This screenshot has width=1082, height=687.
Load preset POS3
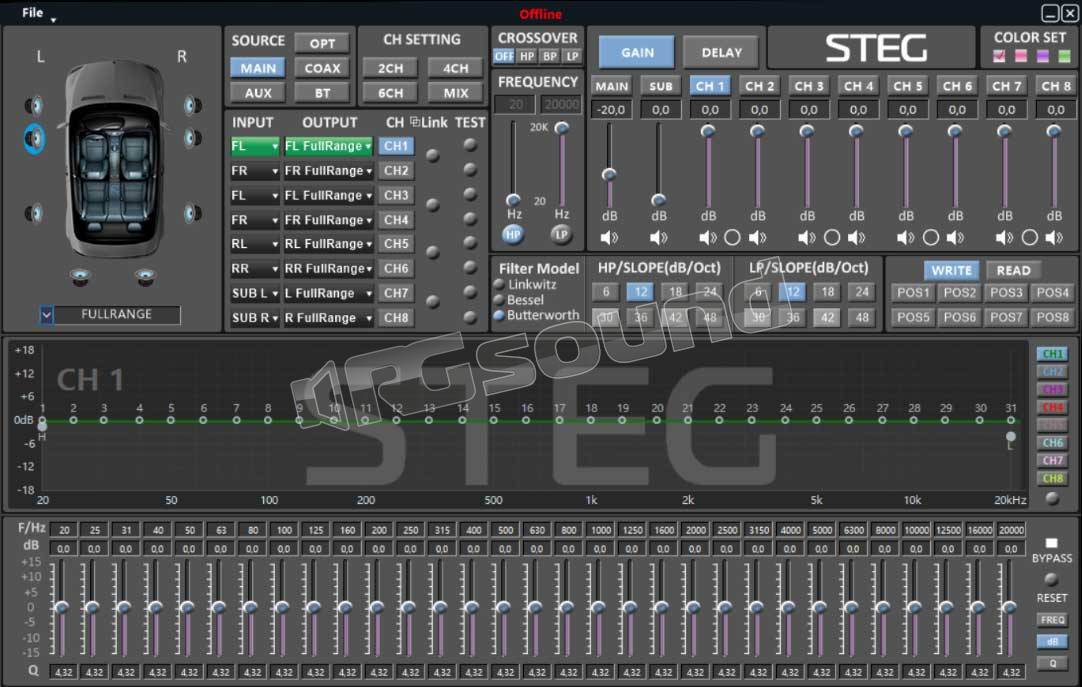(1006, 292)
